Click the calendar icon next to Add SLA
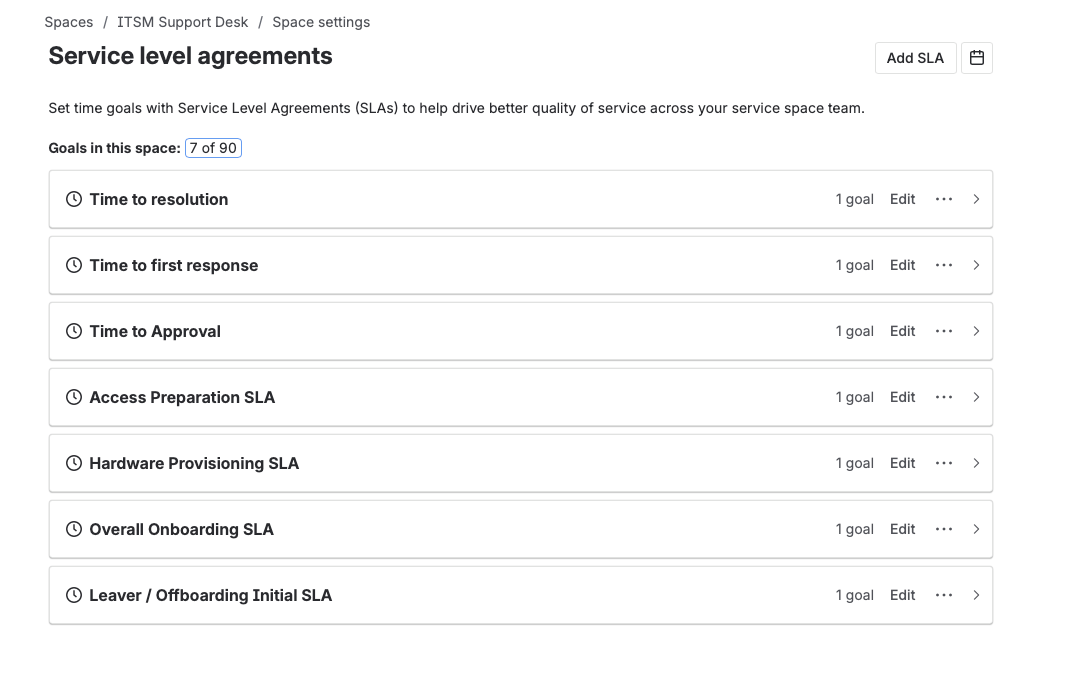Image resolution: width=1071 pixels, height=697 pixels. (977, 58)
